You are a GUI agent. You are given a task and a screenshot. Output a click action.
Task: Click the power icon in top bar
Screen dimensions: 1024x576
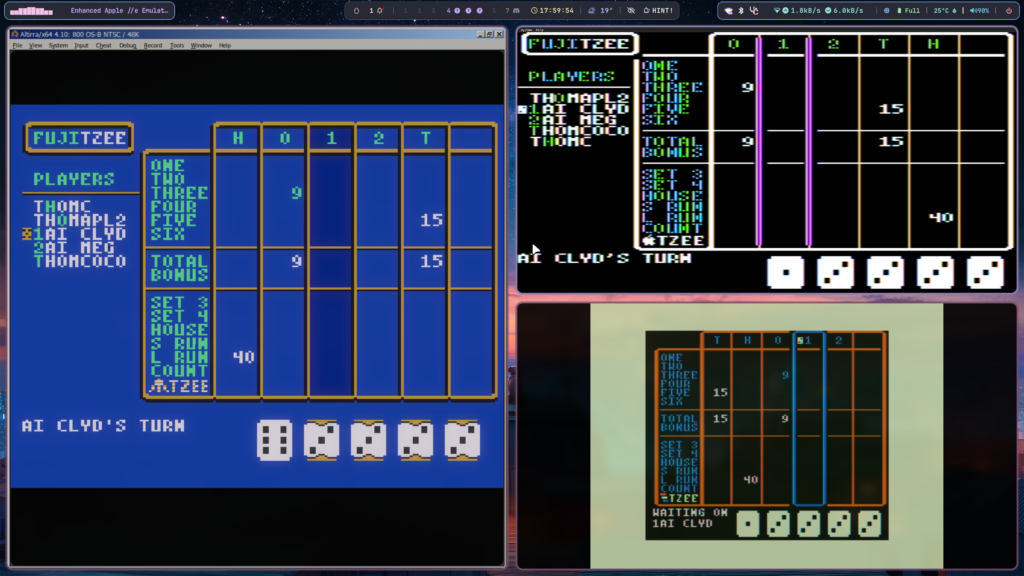point(1008,11)
